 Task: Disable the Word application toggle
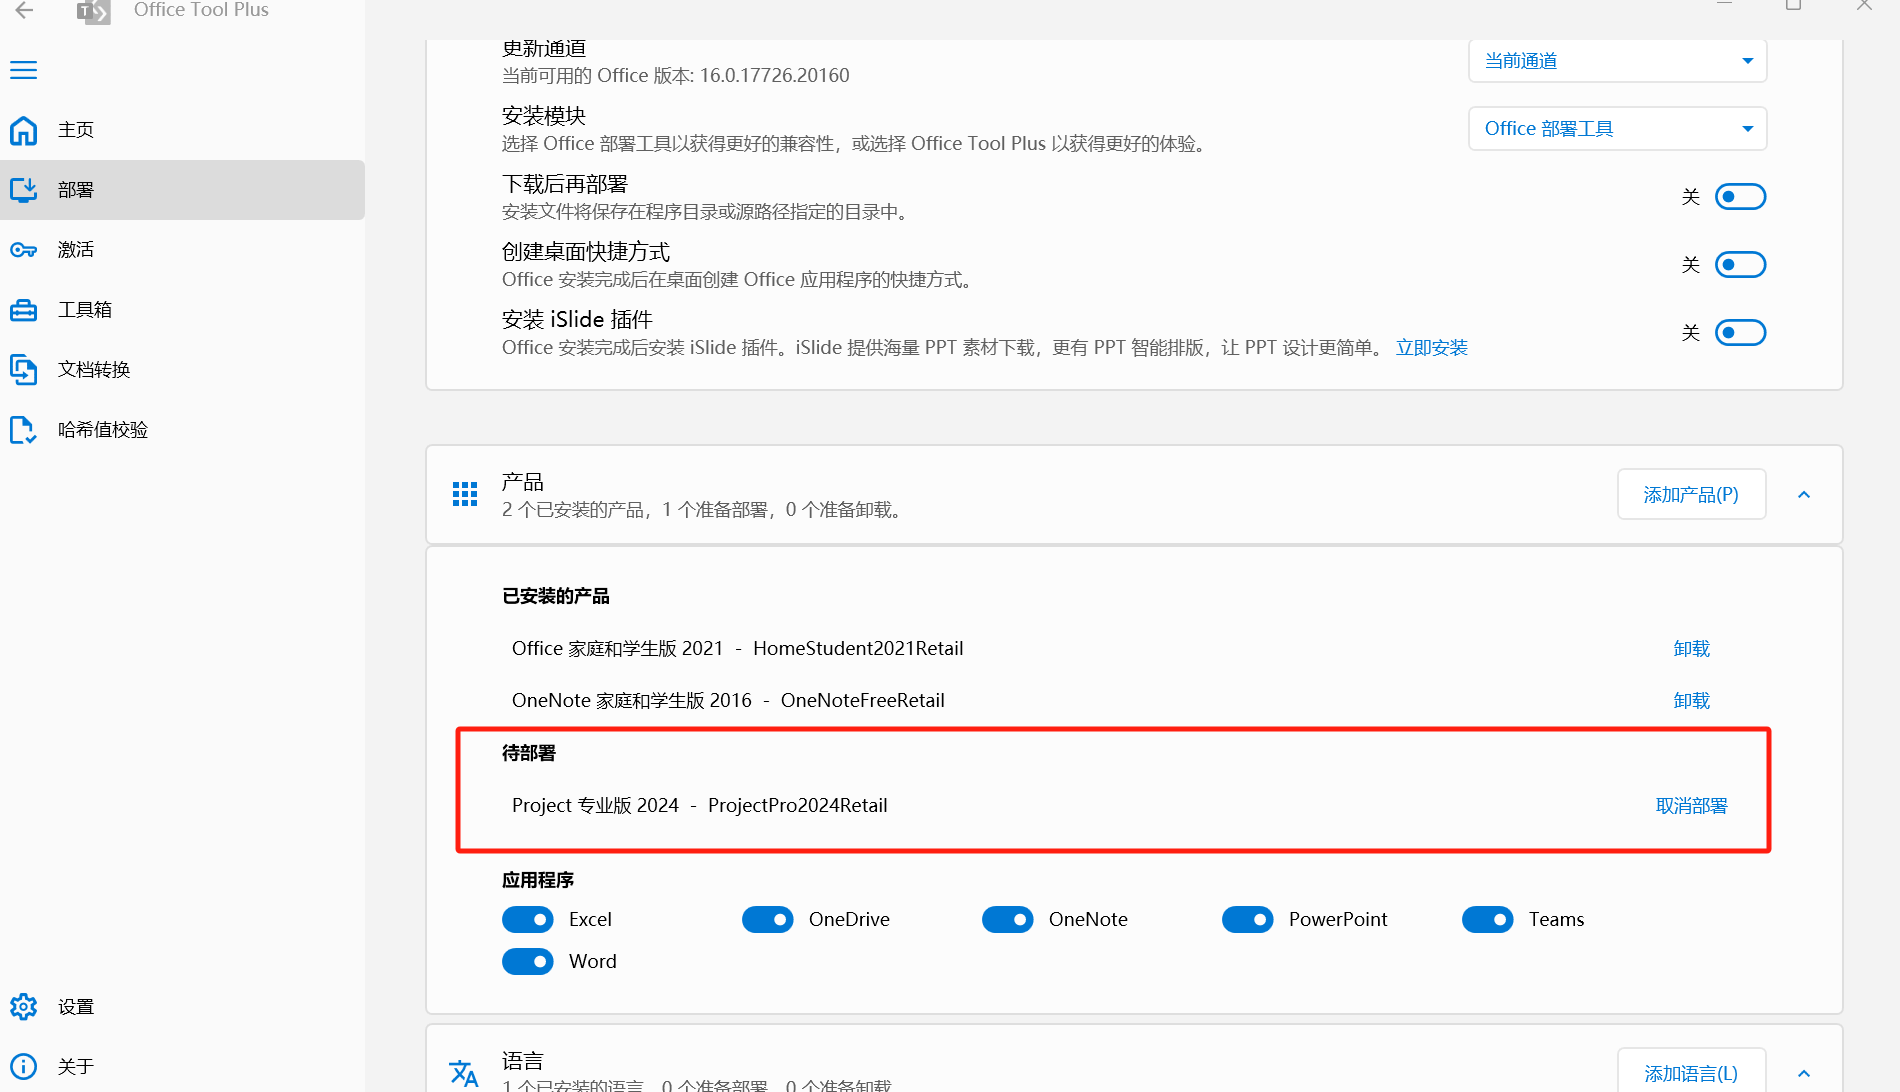click(x=528, y=961)
